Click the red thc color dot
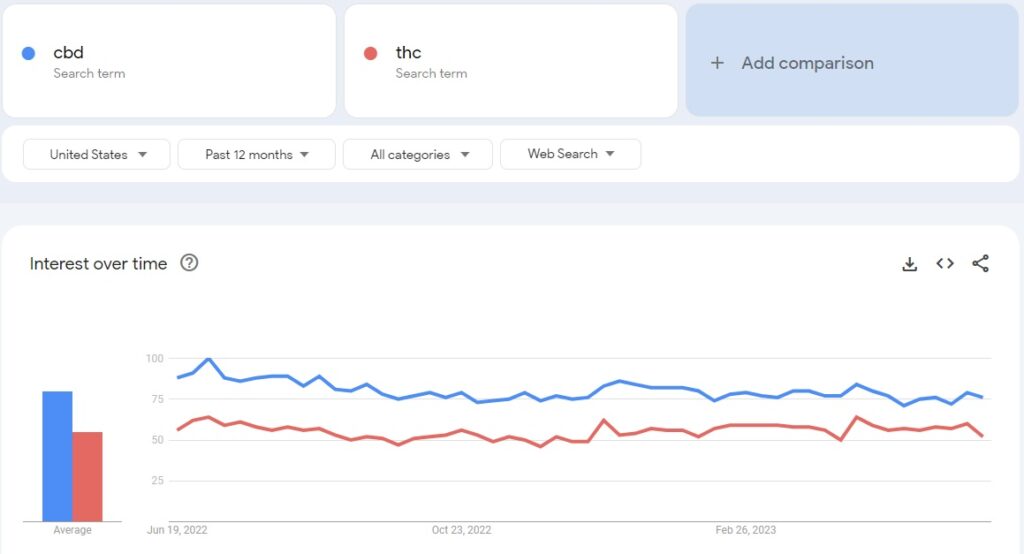 point(371,54)
